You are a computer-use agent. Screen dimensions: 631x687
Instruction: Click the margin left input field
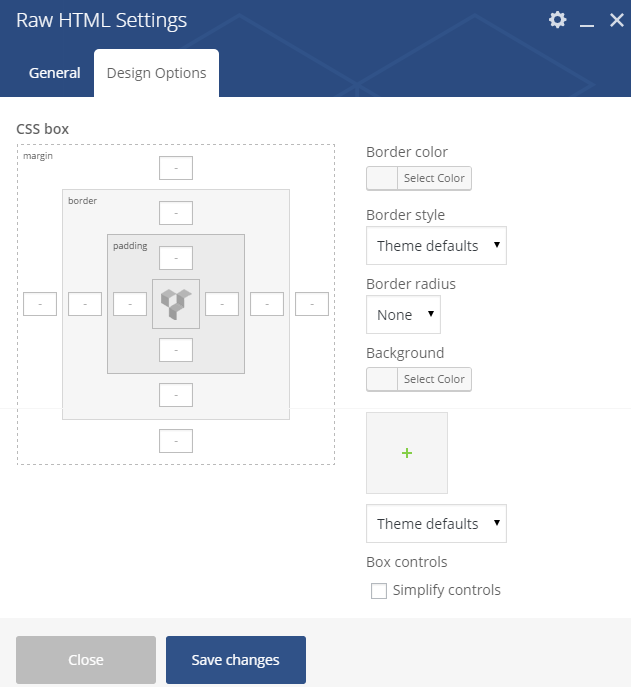(40, 304)
